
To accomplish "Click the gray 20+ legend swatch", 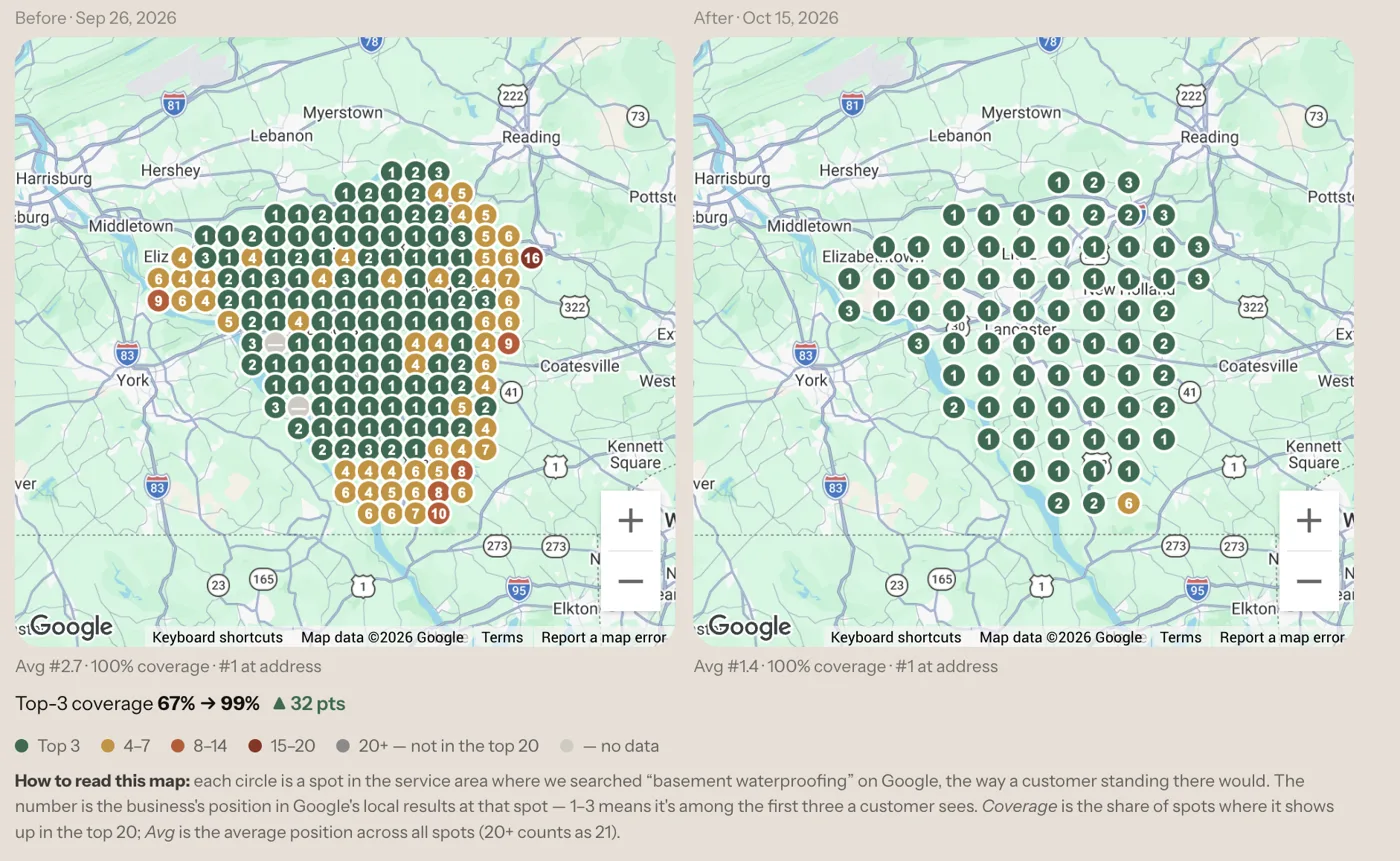I will point(343,746).
